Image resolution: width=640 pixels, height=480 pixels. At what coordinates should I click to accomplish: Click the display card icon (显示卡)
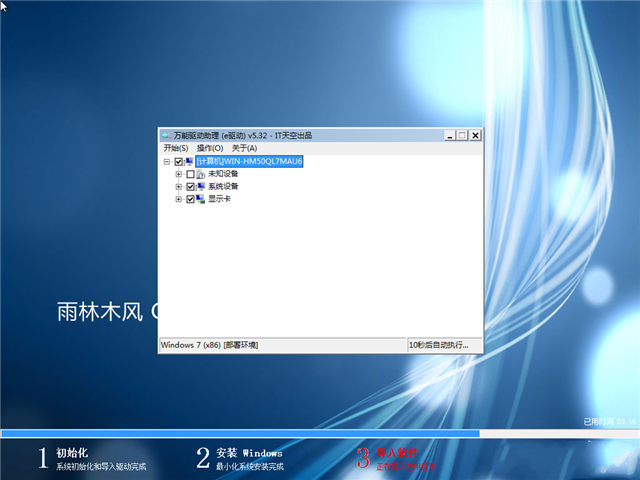point(201,199)
